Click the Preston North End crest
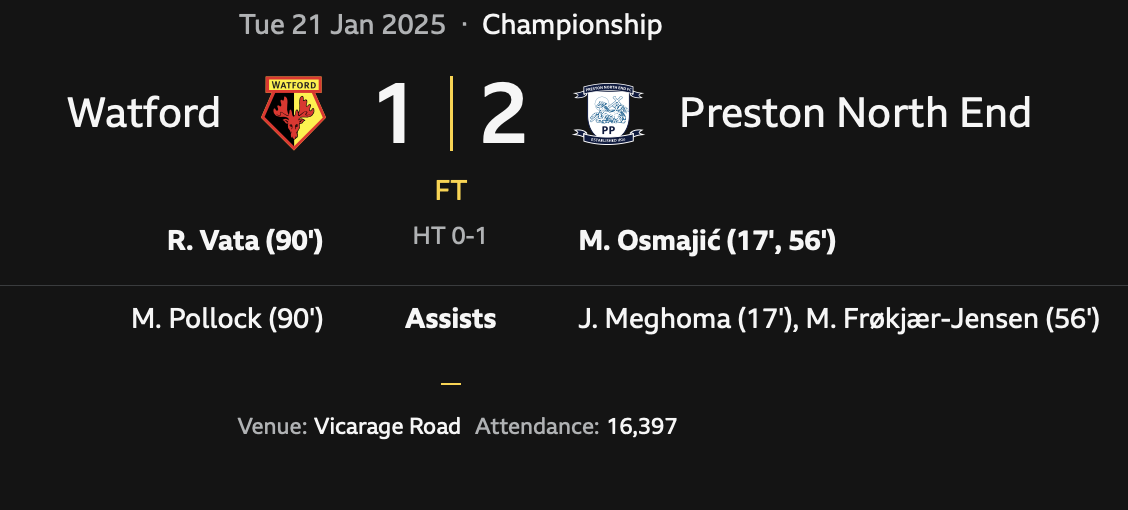 tap(608, 113)
